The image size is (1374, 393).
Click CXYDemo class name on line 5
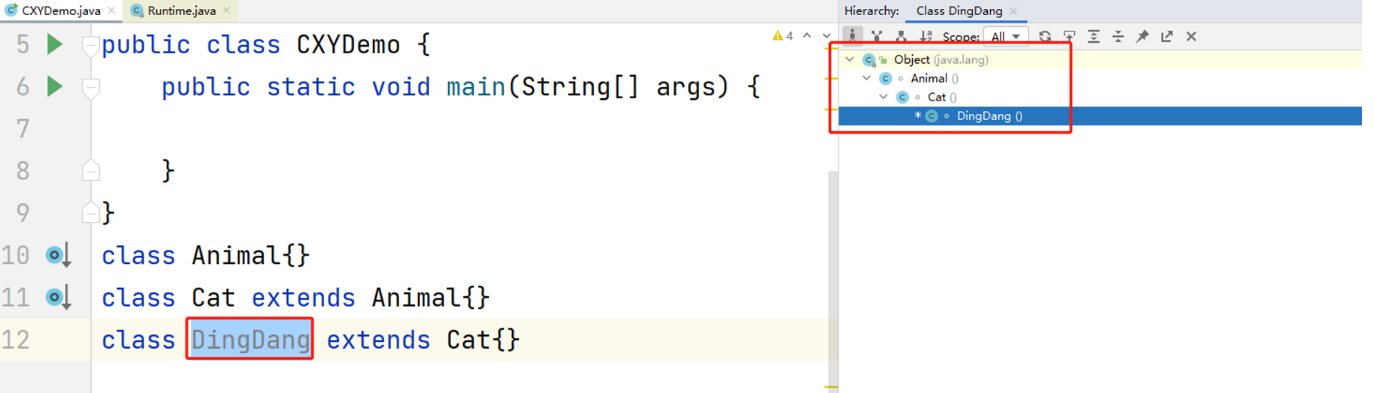349,46
